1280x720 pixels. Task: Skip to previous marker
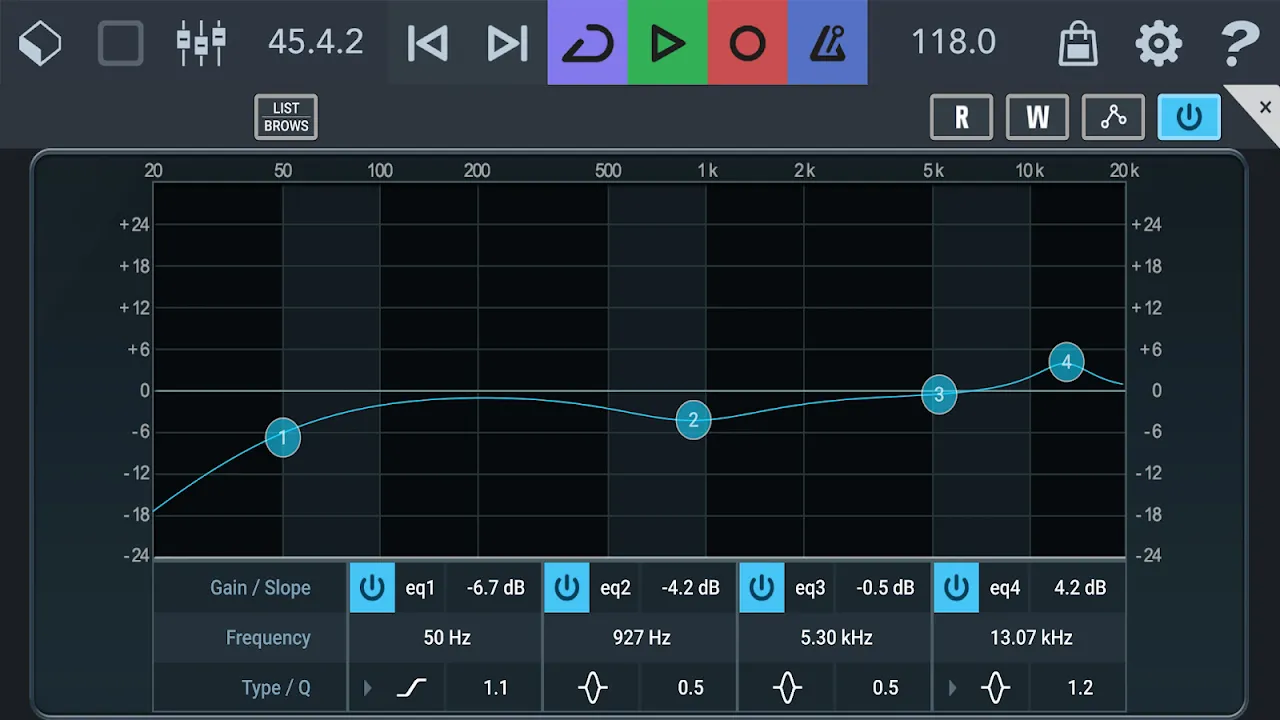pos(428,43)
